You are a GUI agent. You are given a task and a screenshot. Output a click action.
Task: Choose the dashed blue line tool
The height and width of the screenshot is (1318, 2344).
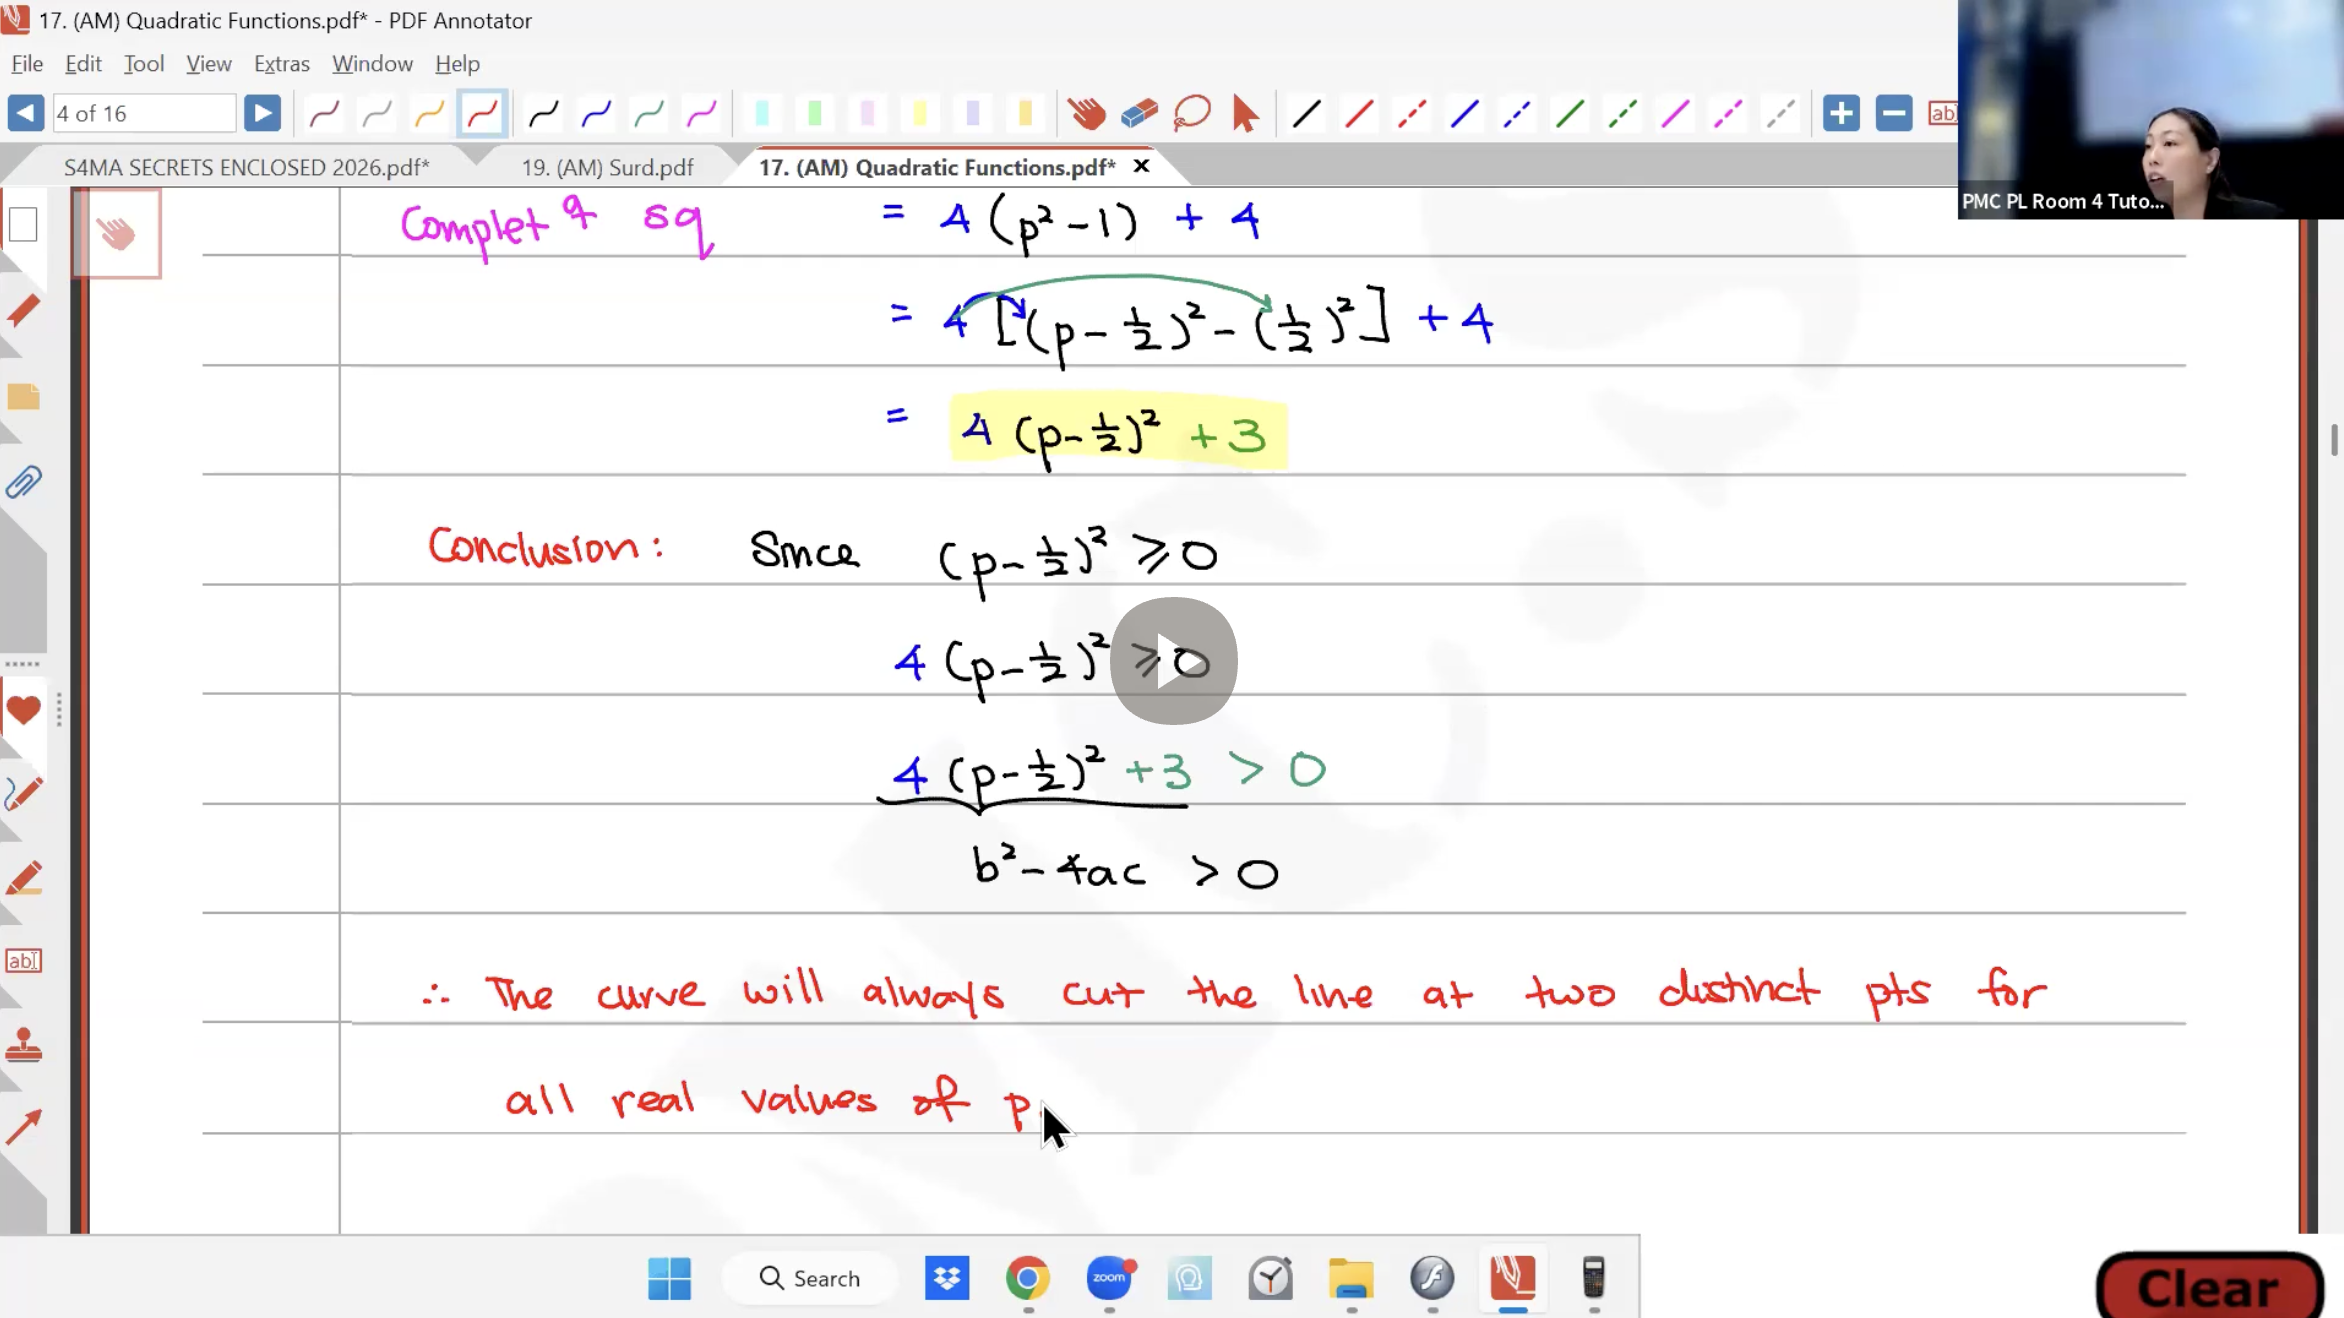pos(1517,114)
